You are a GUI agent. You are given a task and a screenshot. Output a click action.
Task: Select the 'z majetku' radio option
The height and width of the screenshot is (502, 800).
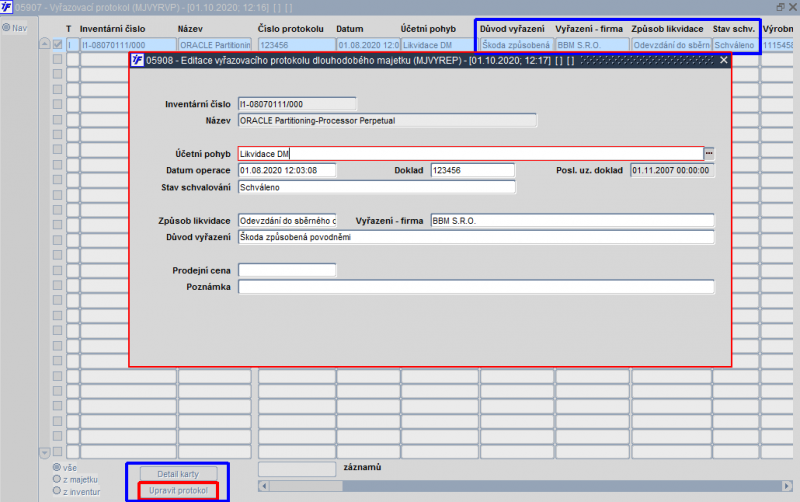pos(57,479)
